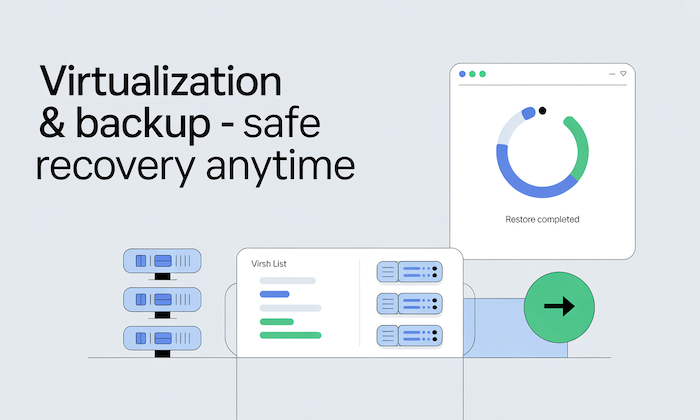Click the top server unit beside Virsh List

coord(409,271)
